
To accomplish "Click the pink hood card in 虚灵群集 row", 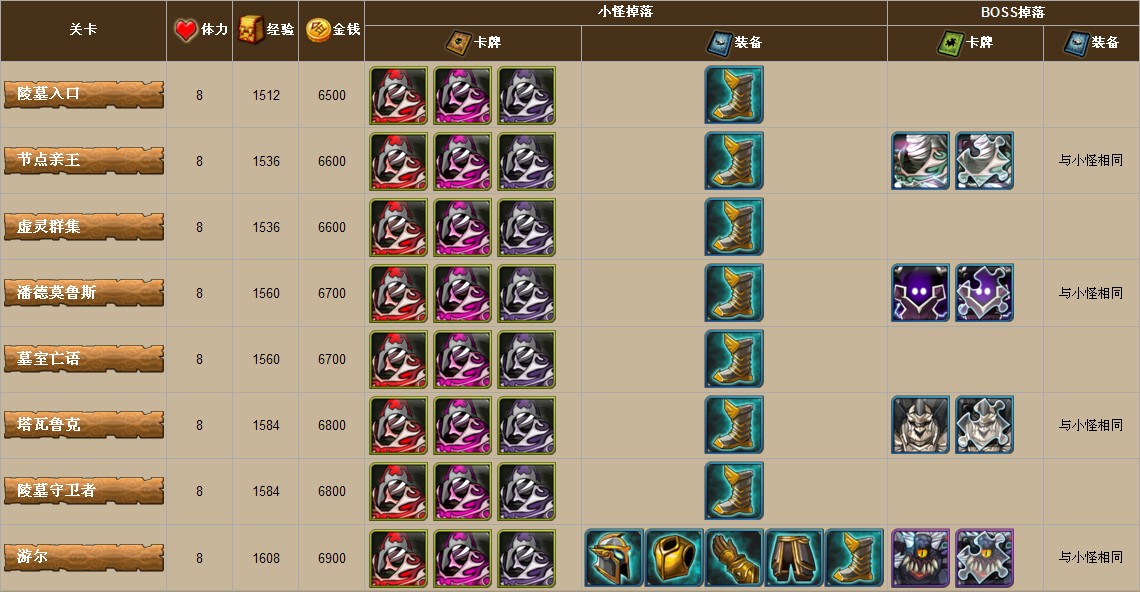I will click(x=462, y=228).
